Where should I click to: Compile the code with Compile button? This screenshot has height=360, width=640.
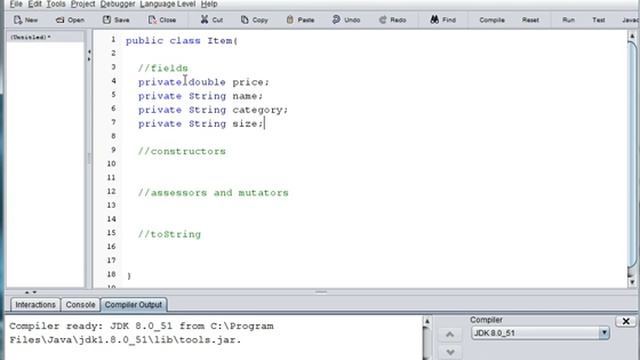click(492, 20)
